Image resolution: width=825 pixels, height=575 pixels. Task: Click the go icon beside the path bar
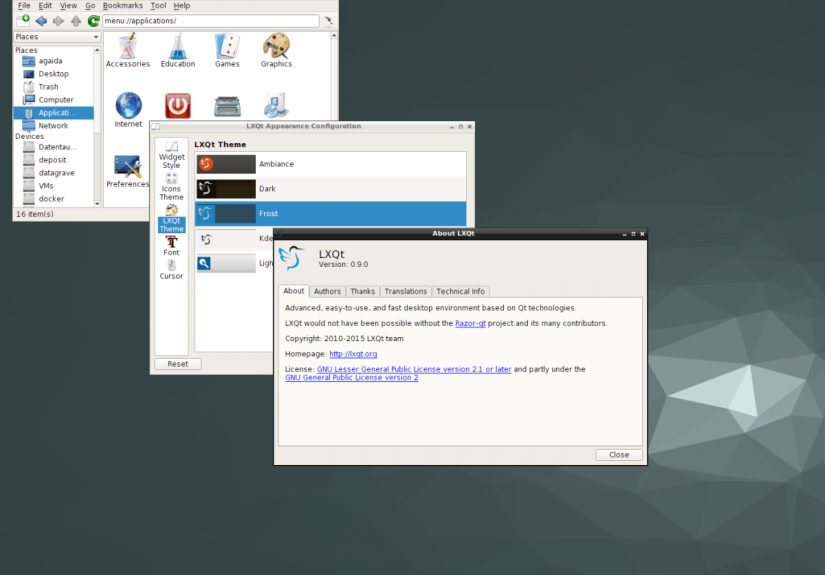pyautogui.click(x=328, y=21)
